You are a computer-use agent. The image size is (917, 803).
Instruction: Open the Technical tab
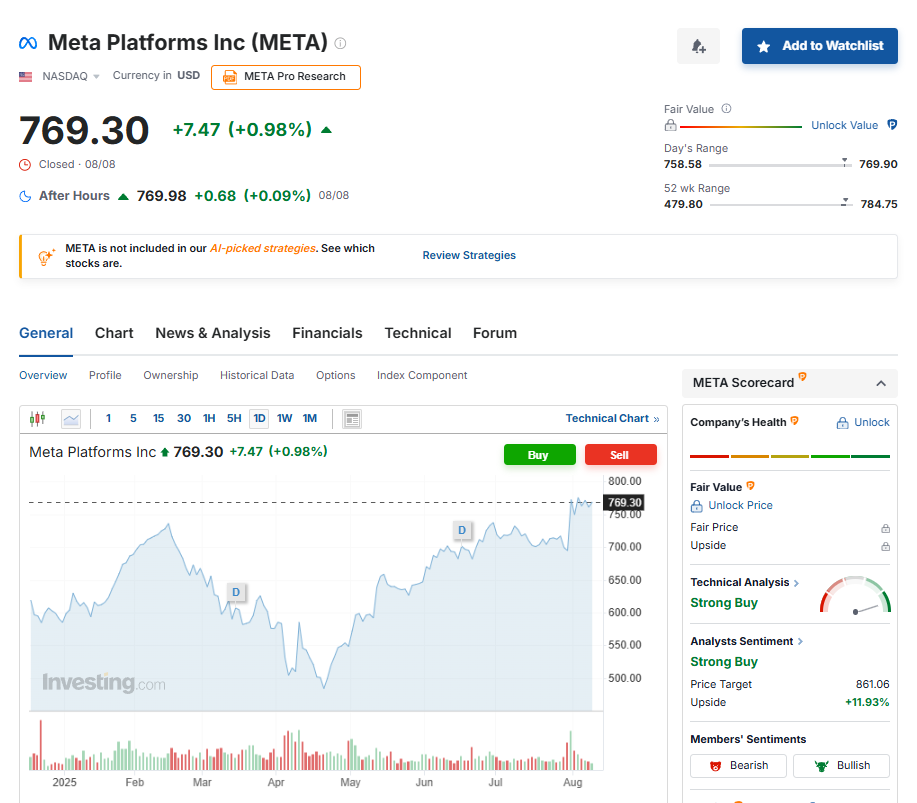point(418,333)
